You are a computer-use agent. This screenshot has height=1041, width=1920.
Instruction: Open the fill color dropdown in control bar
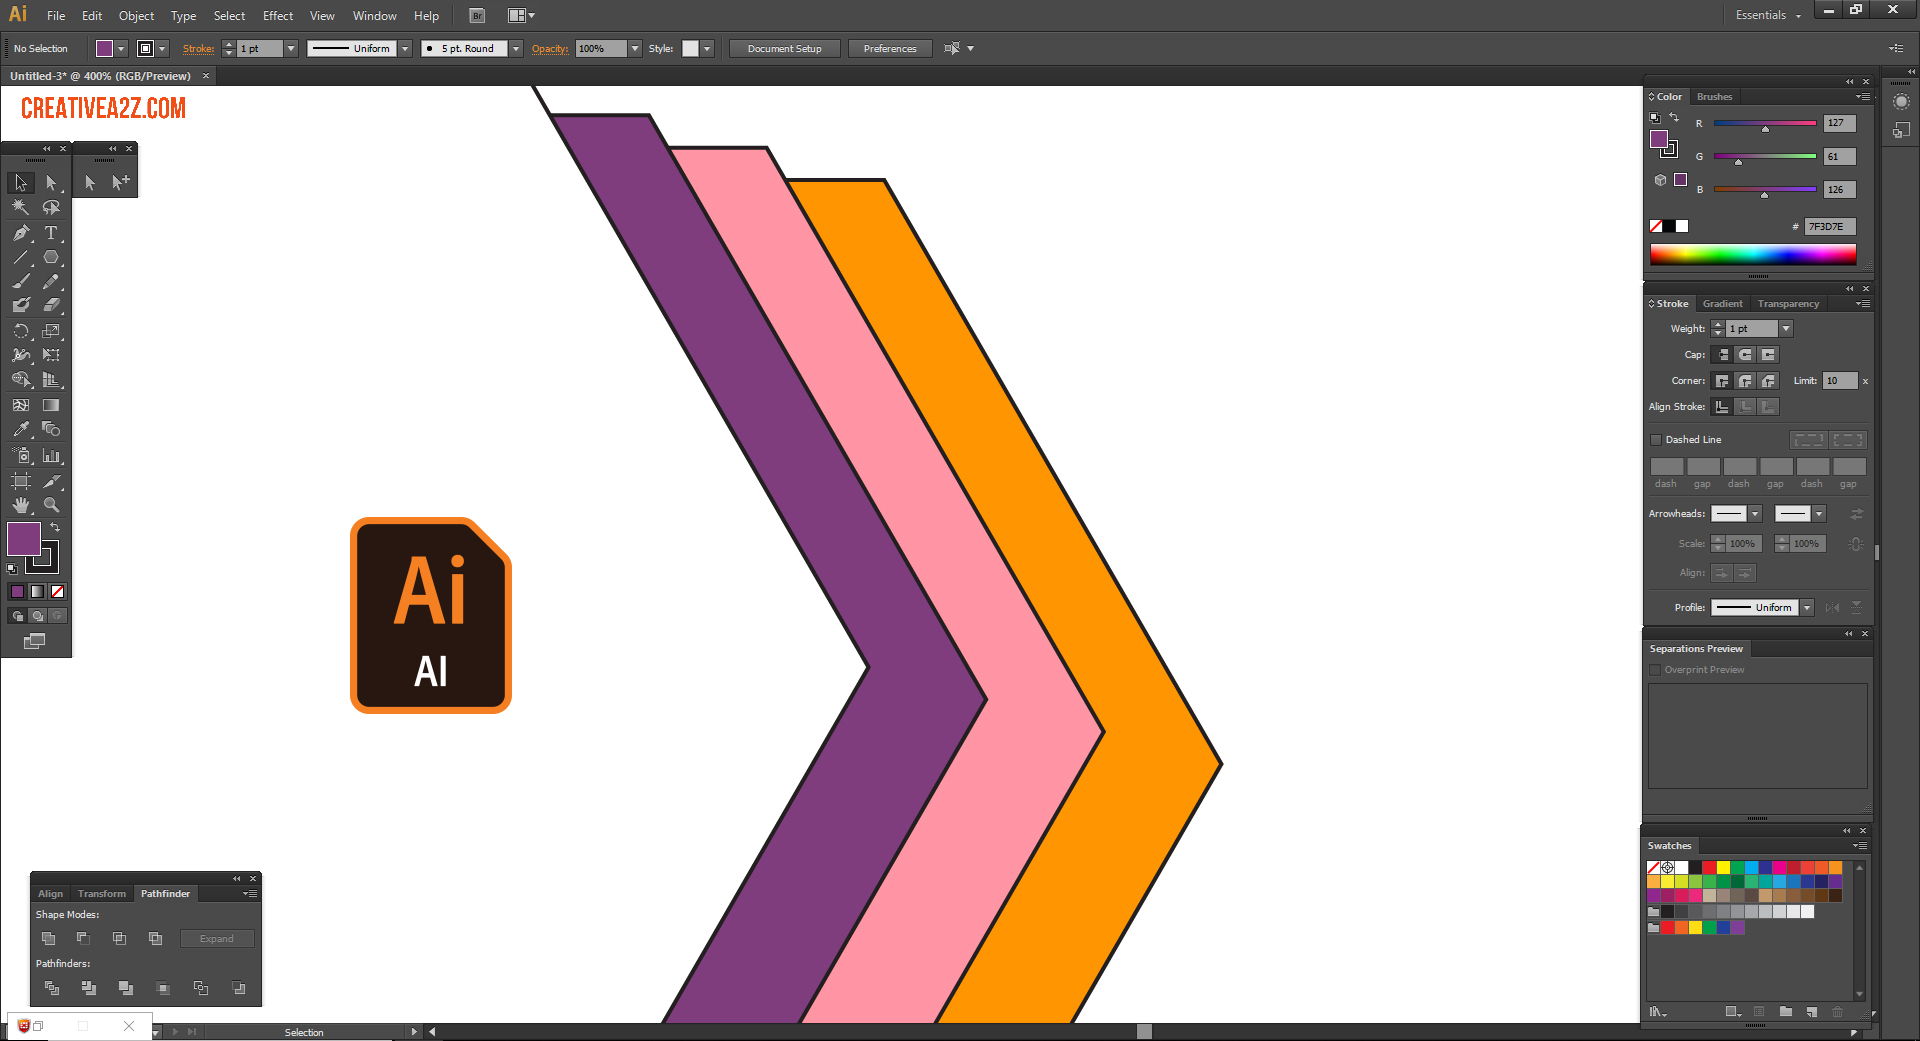tap(121, 48)
